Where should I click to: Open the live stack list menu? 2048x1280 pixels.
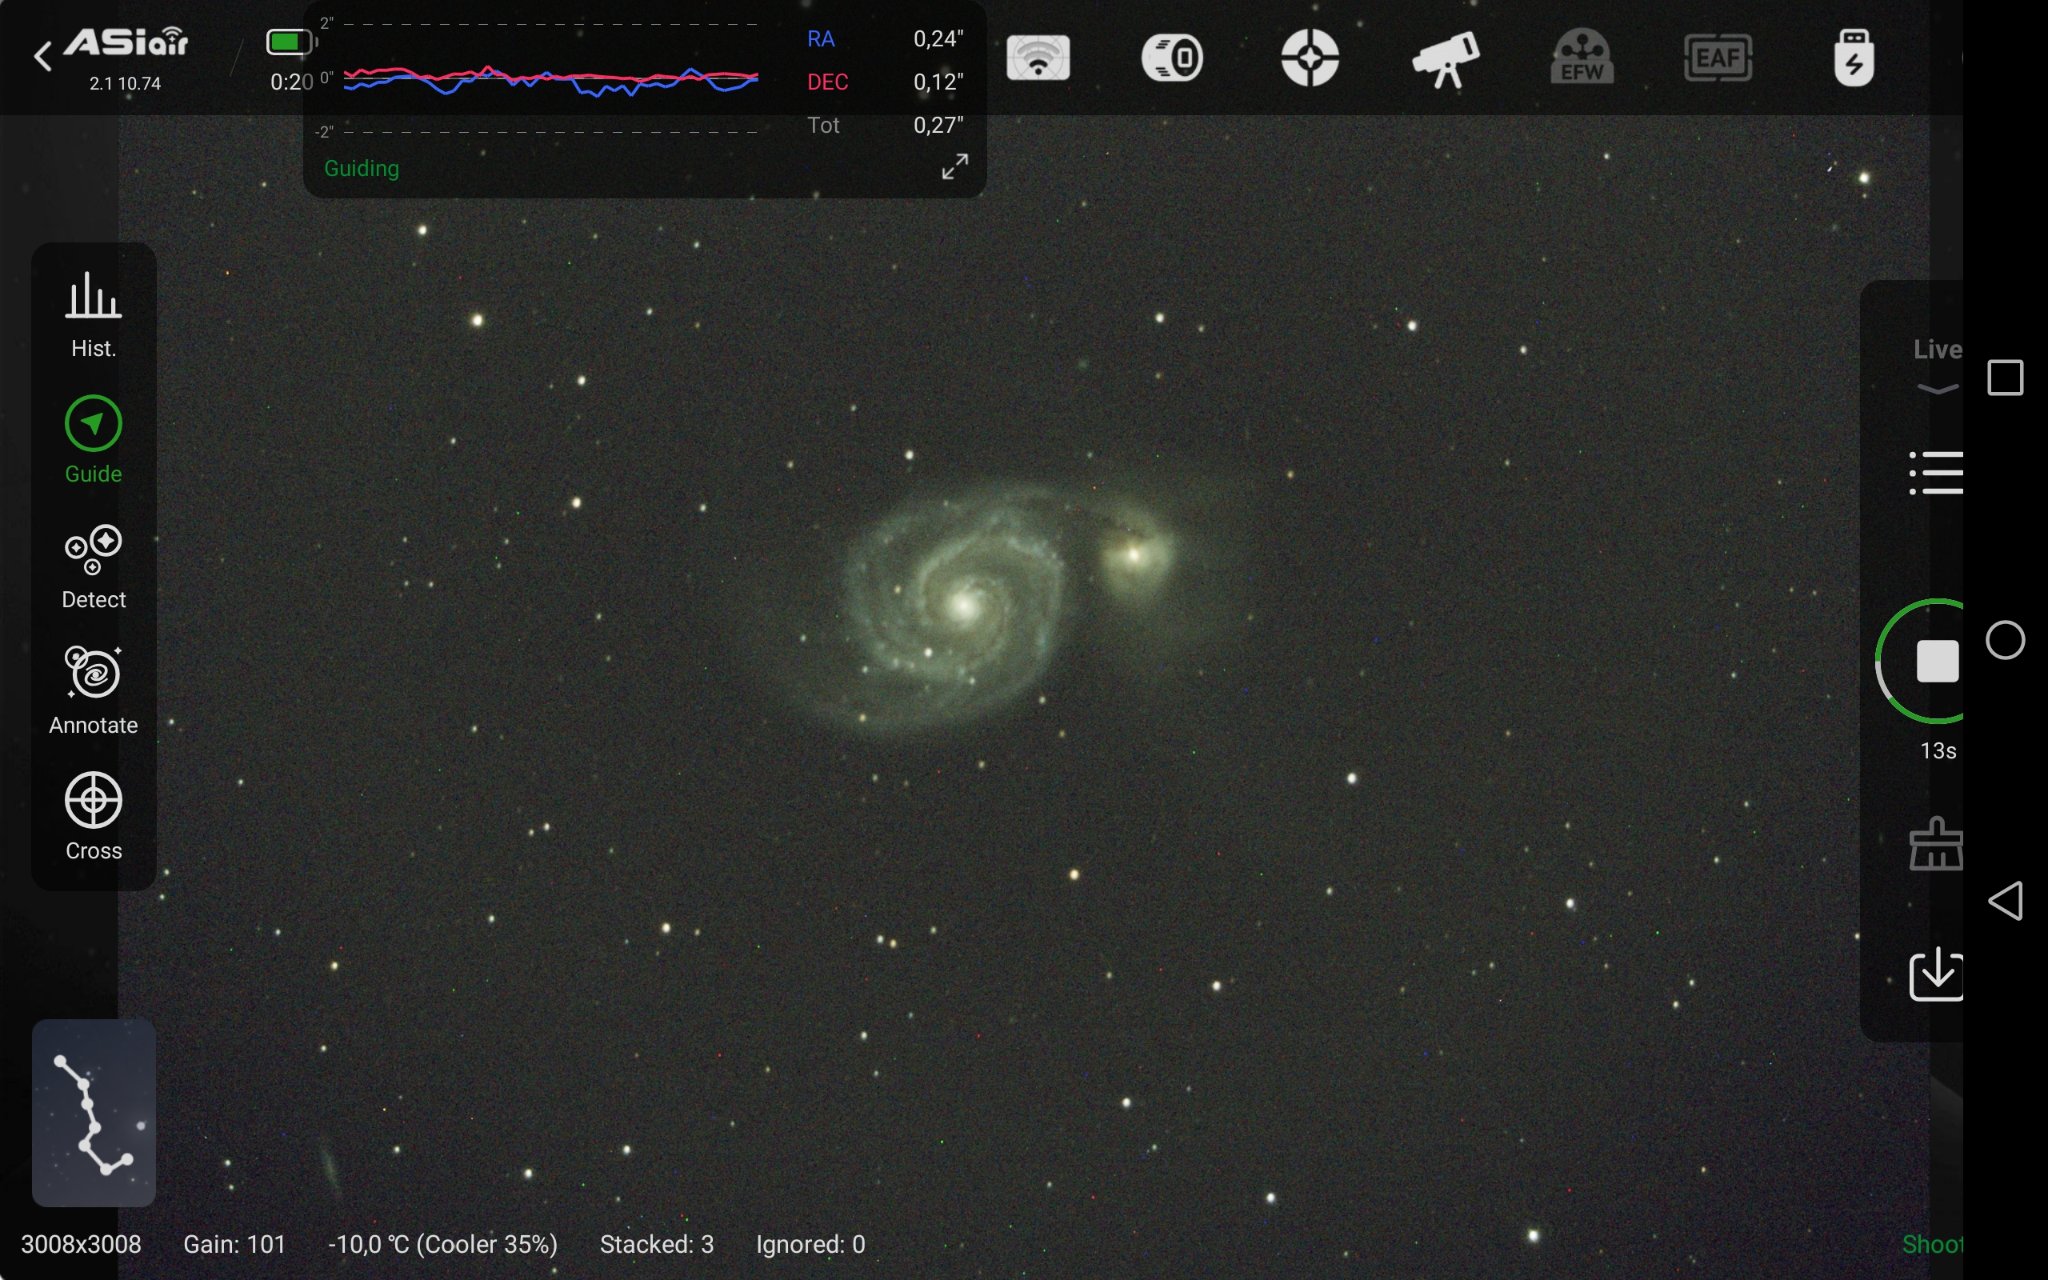pyautogui.click(x=1936, y=473)
